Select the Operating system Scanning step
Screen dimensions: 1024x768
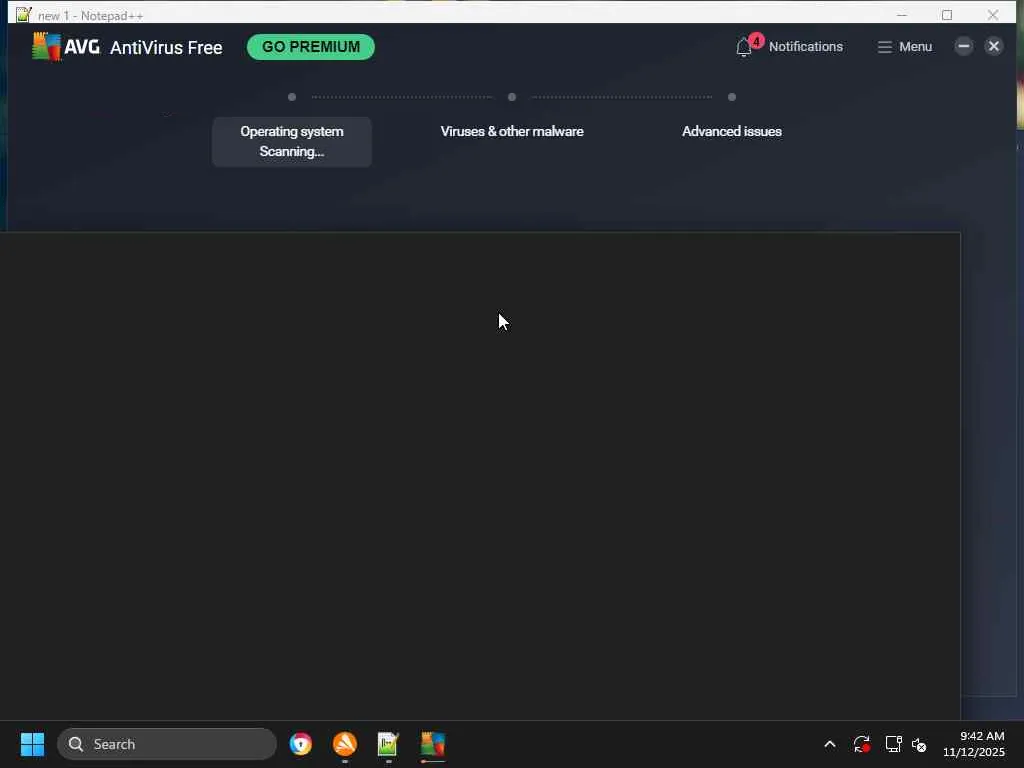[x=292, y=142]
